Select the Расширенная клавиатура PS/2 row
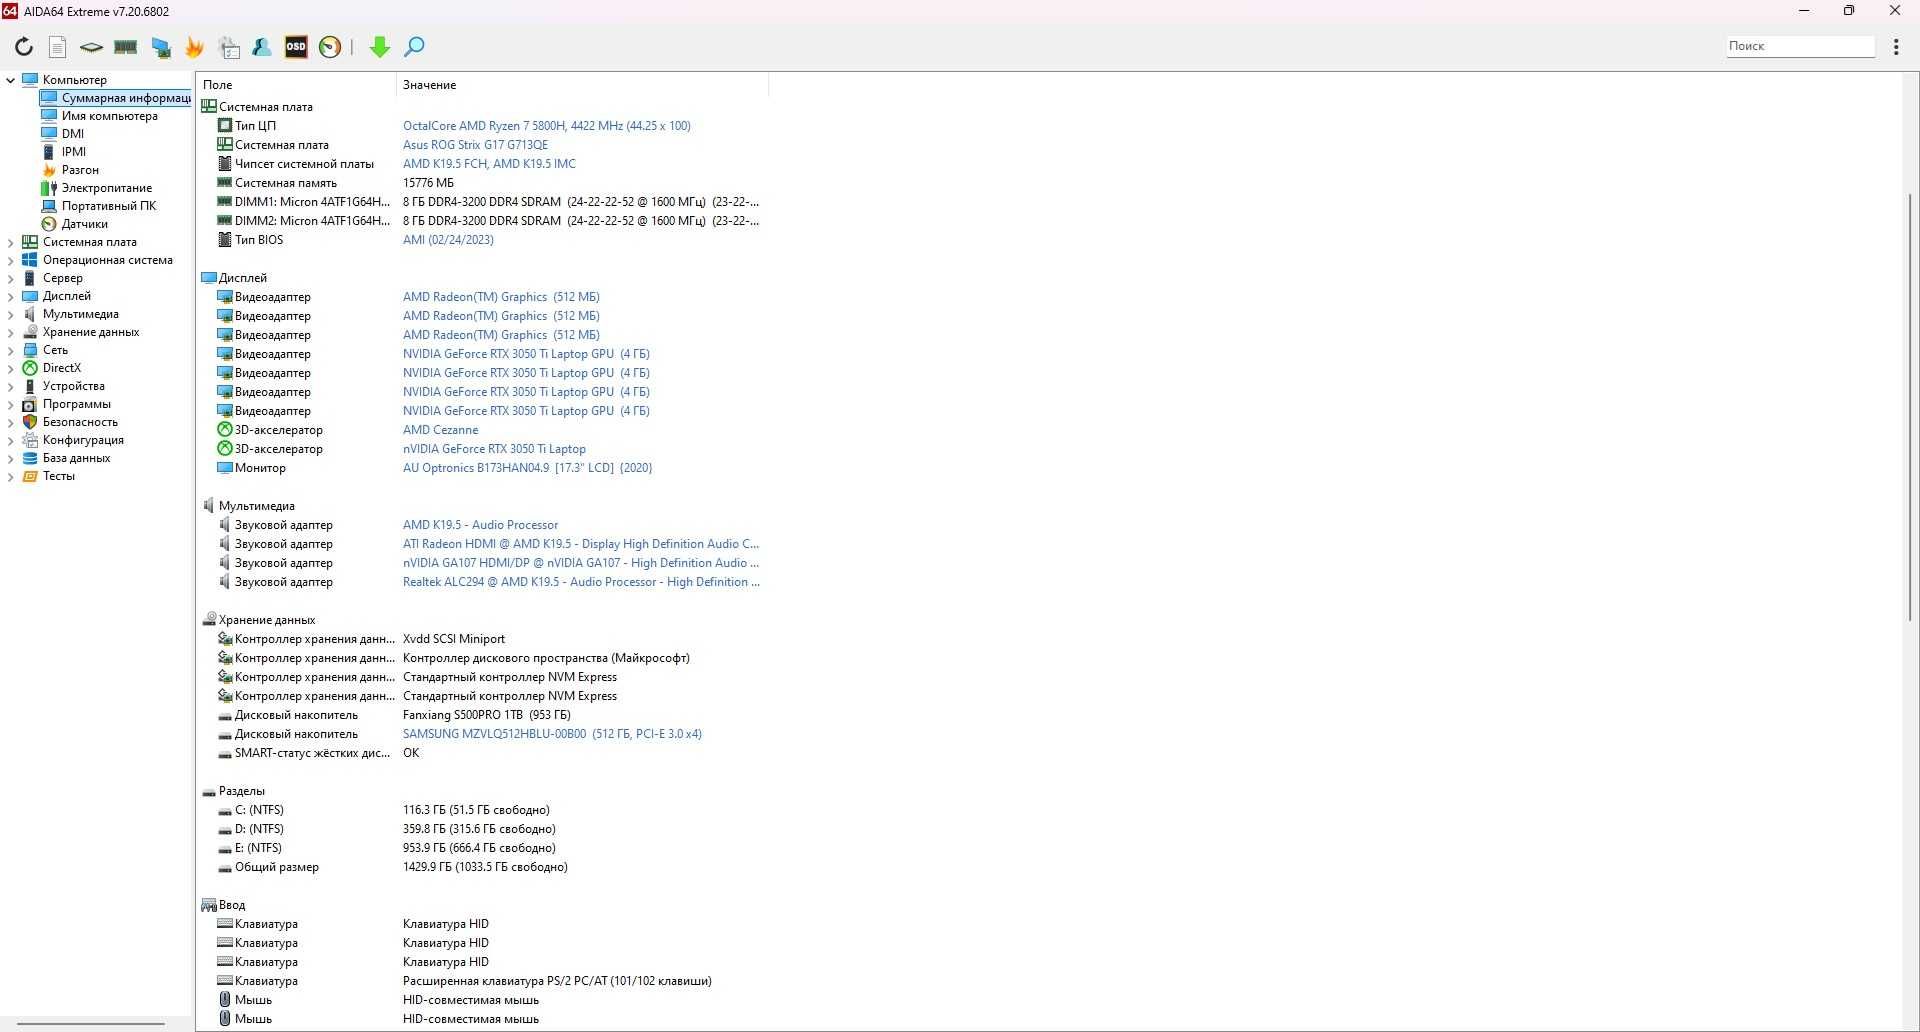This screenshot has height=1032, width=1920. (x=482, y=981)
